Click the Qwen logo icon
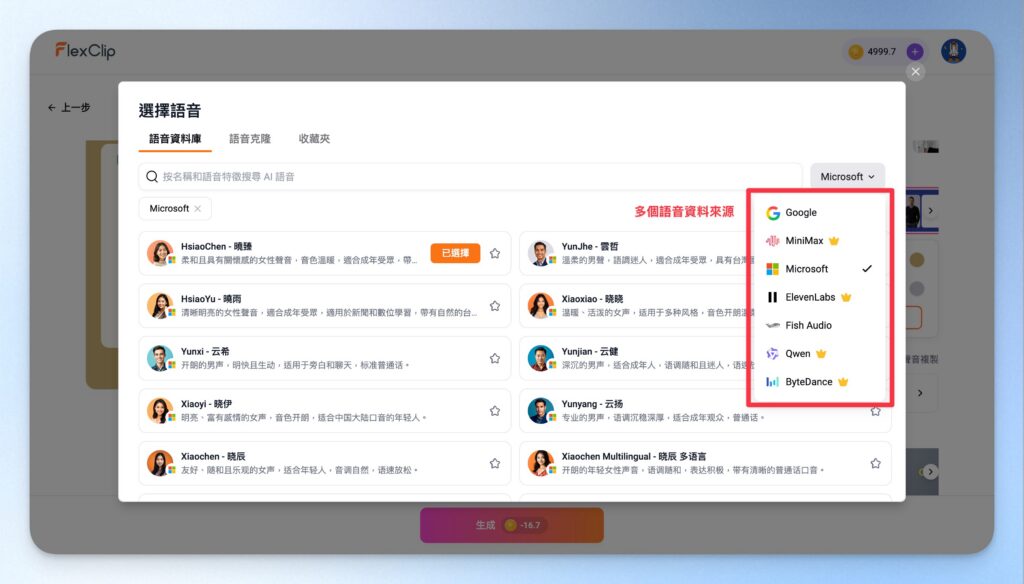 pos(773,353)
